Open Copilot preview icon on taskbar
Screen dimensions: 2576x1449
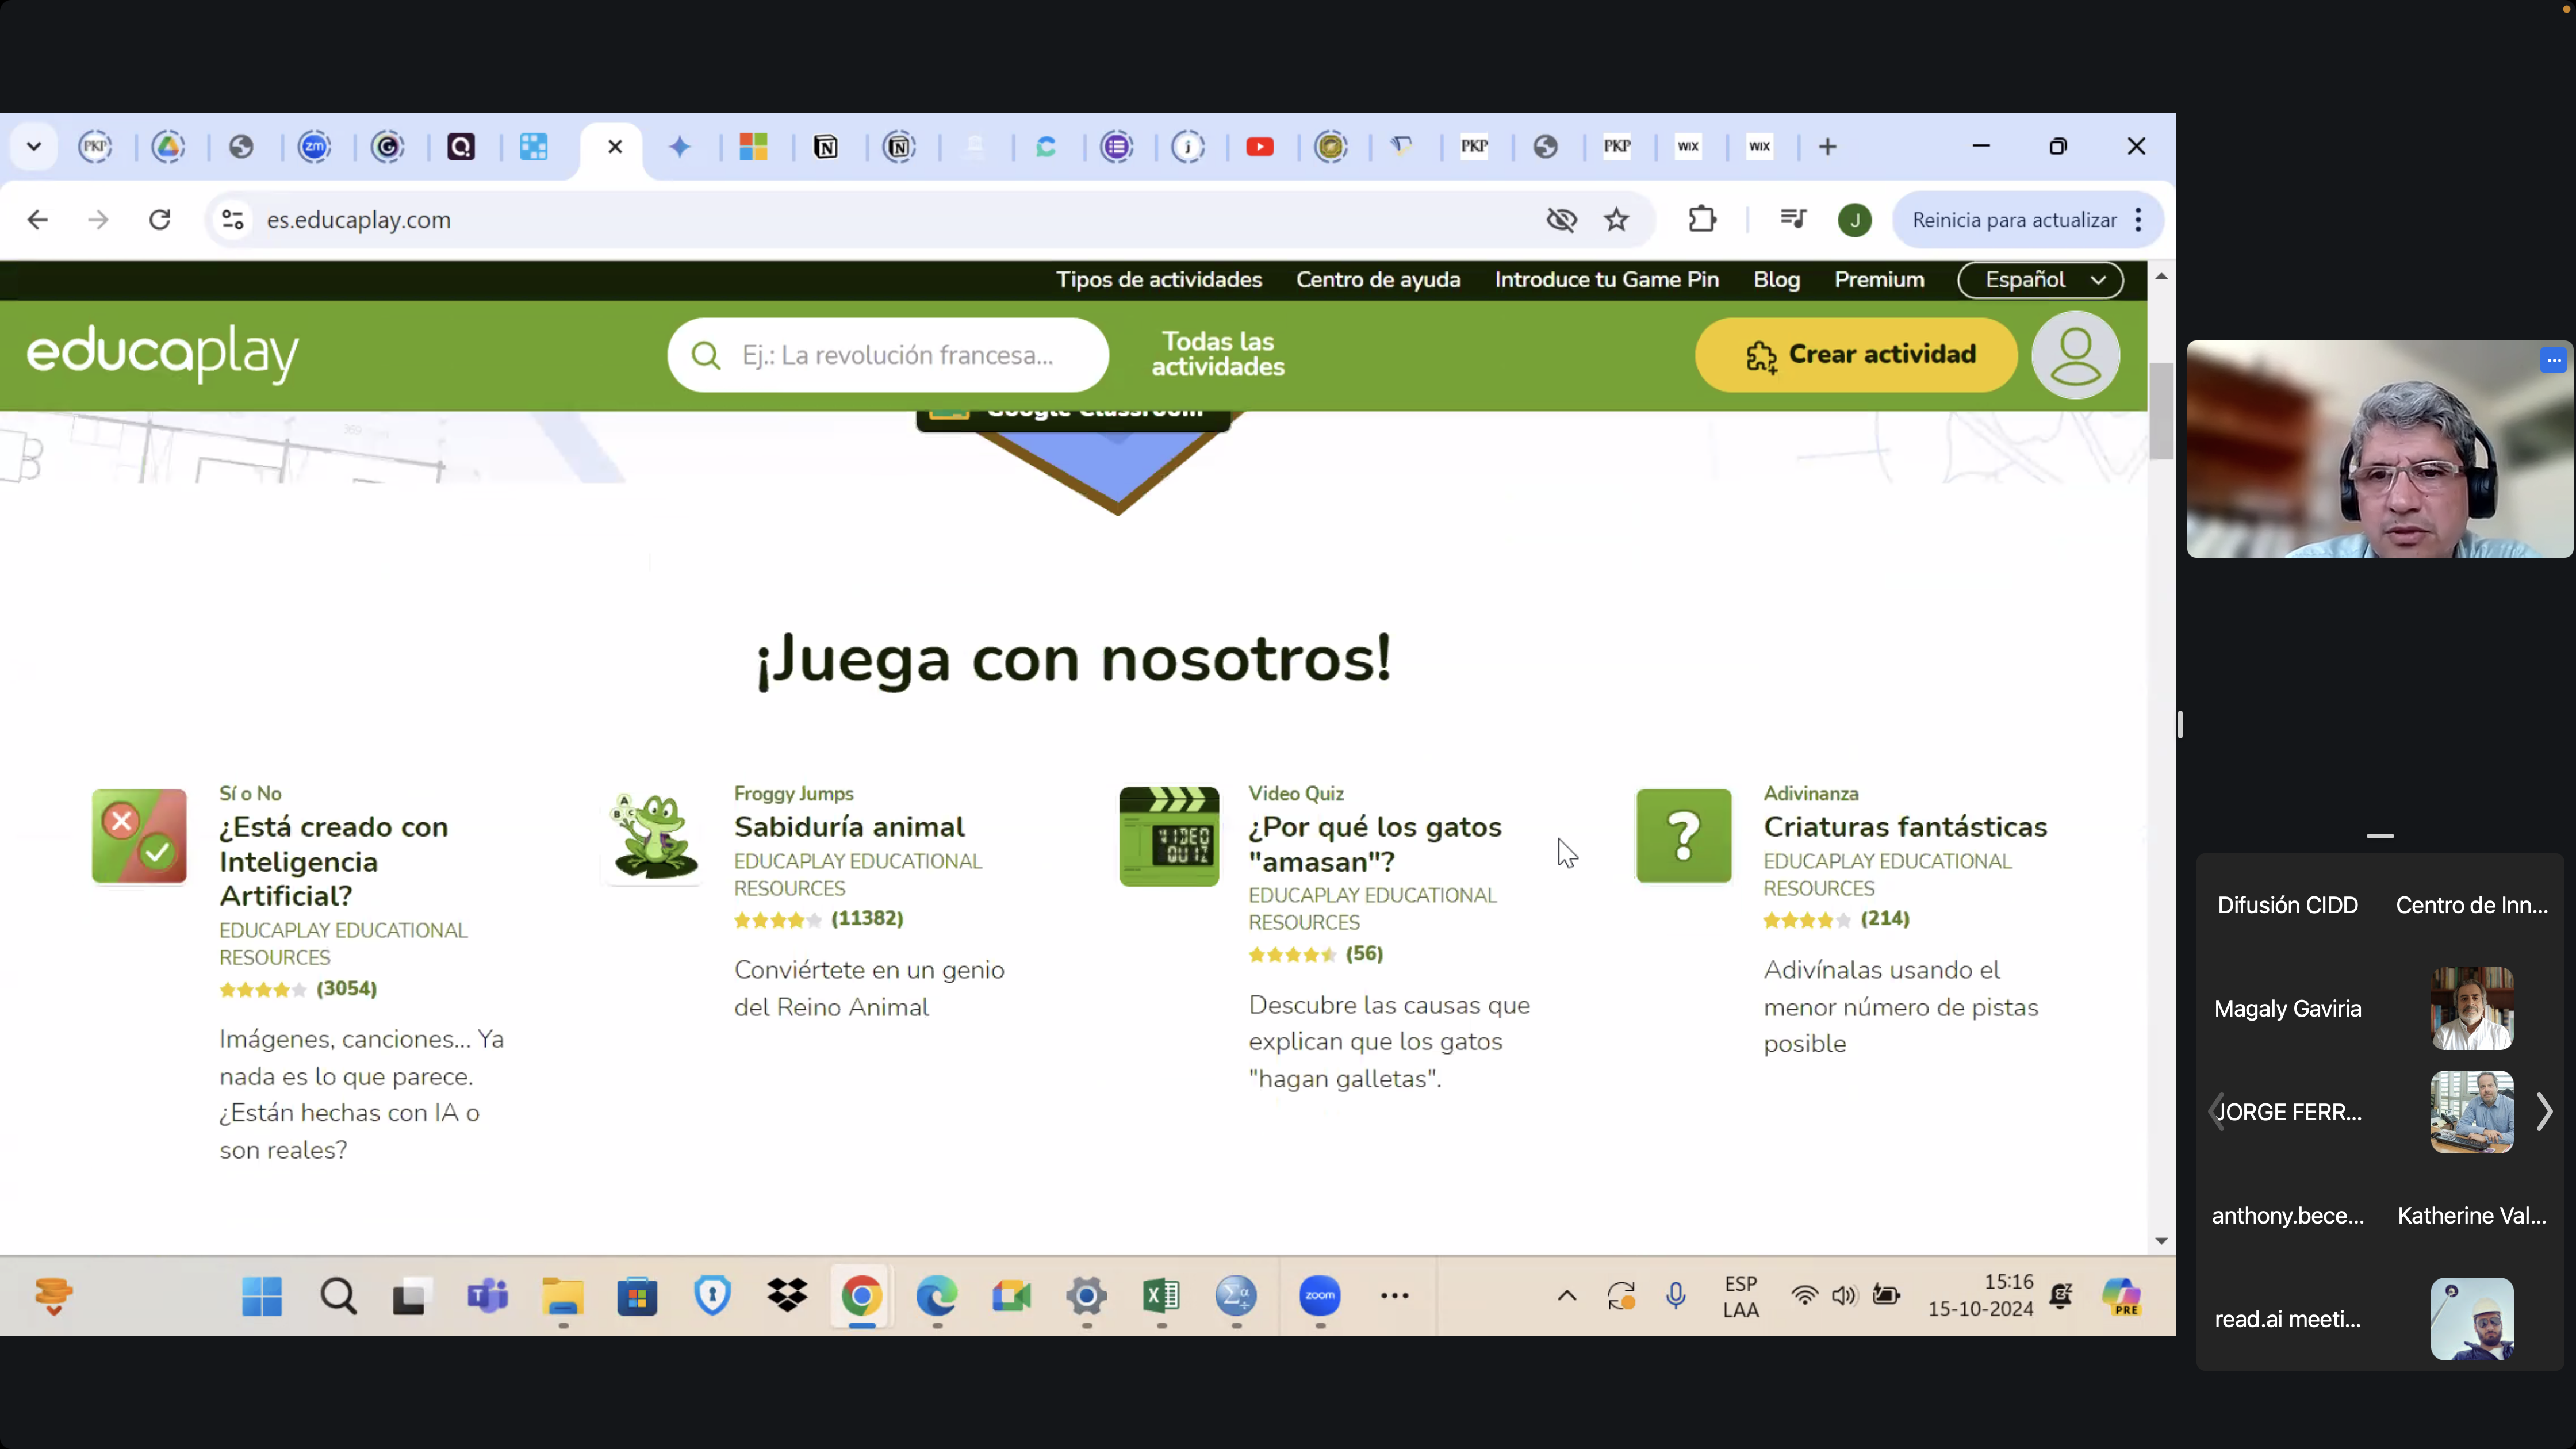pos(2121,1296)
